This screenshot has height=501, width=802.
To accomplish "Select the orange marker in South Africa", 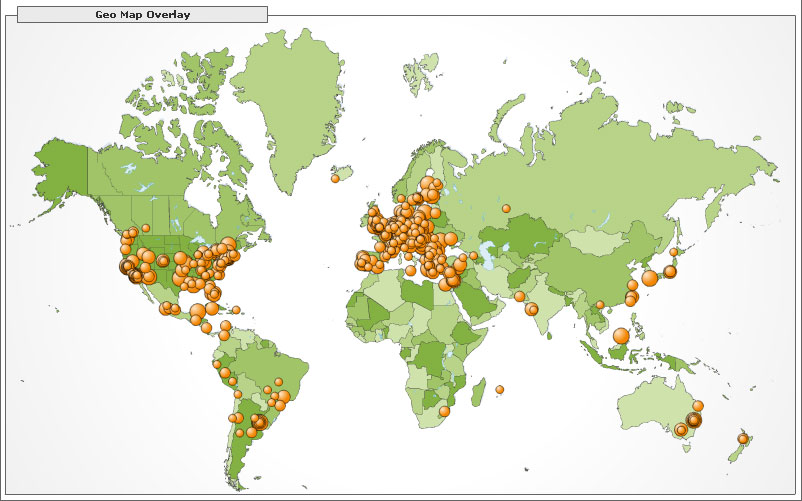I will [x=444, y=411].
